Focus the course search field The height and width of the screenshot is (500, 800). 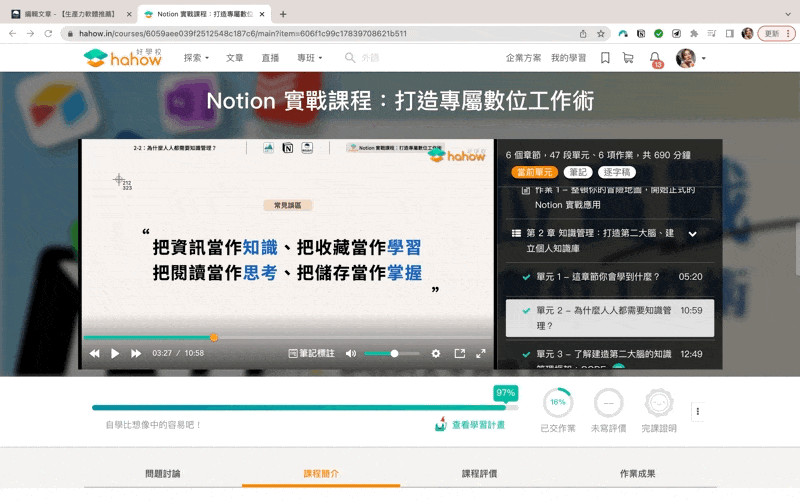[x=370, y=58]
